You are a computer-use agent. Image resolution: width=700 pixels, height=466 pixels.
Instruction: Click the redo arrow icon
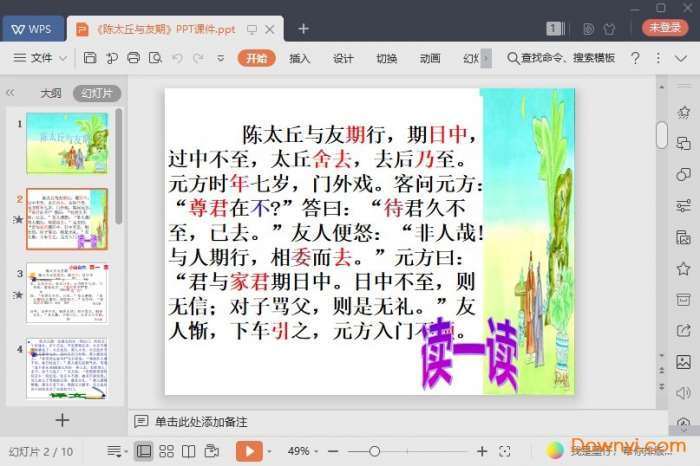tap(199, 58)
